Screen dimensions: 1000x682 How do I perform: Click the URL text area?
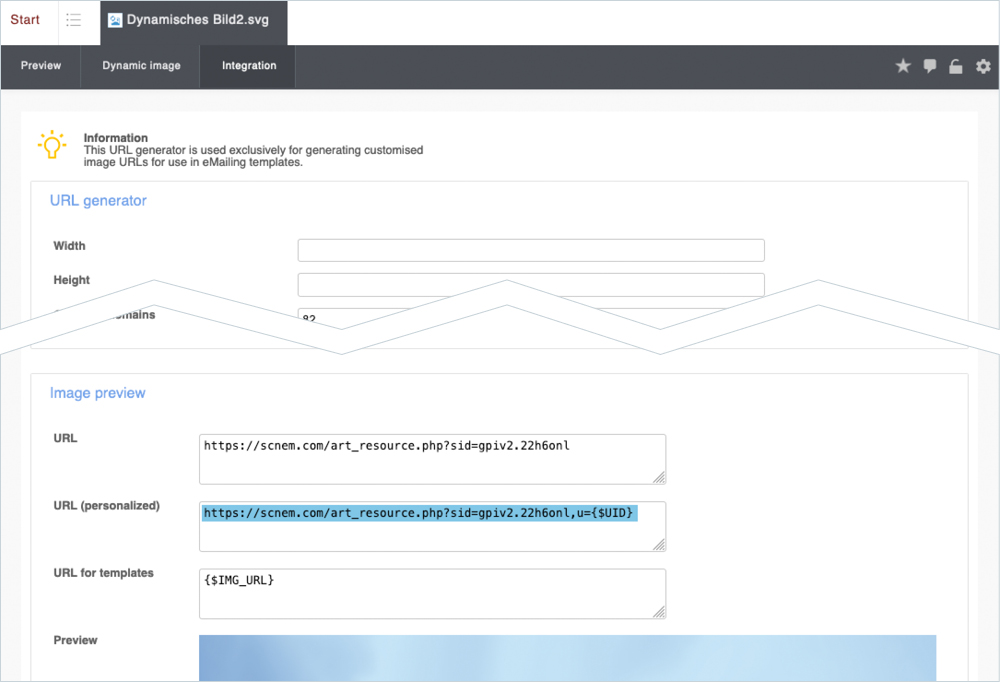point(432,459)
